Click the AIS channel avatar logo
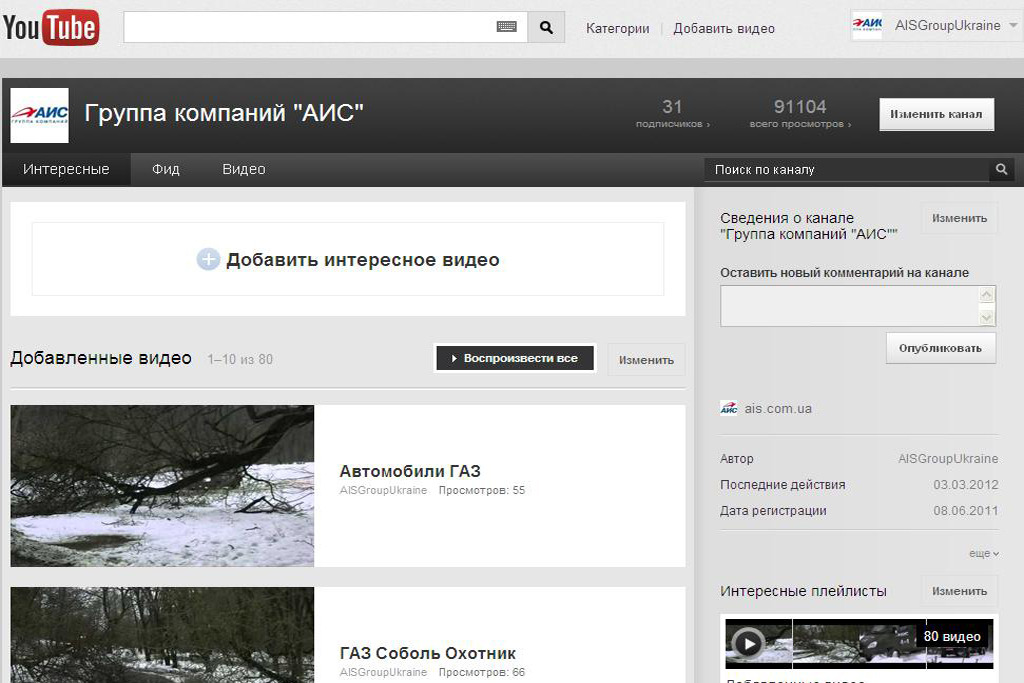This screenshot has width=1024, height=683. click(x=40, y=115)
